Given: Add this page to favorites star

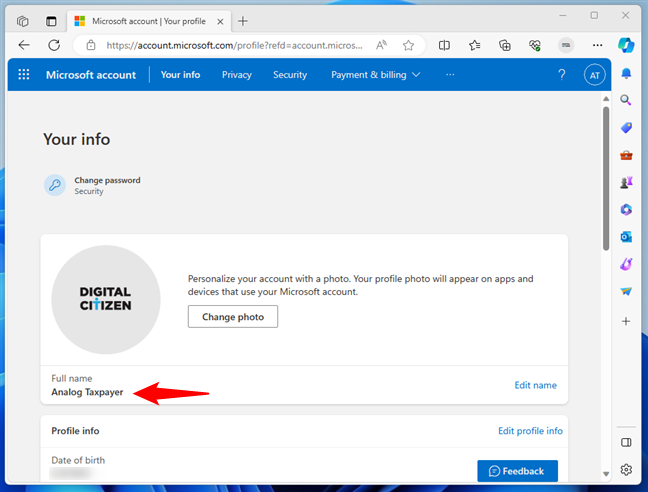Looking at the screenshot, I should point(408,45).
